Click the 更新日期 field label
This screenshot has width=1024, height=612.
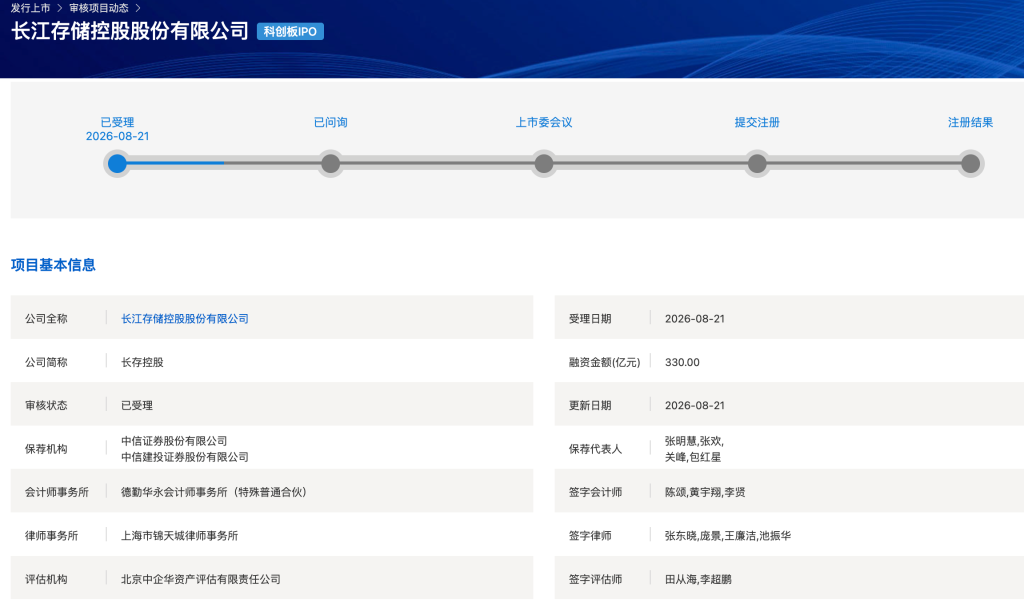click(590, 406)
